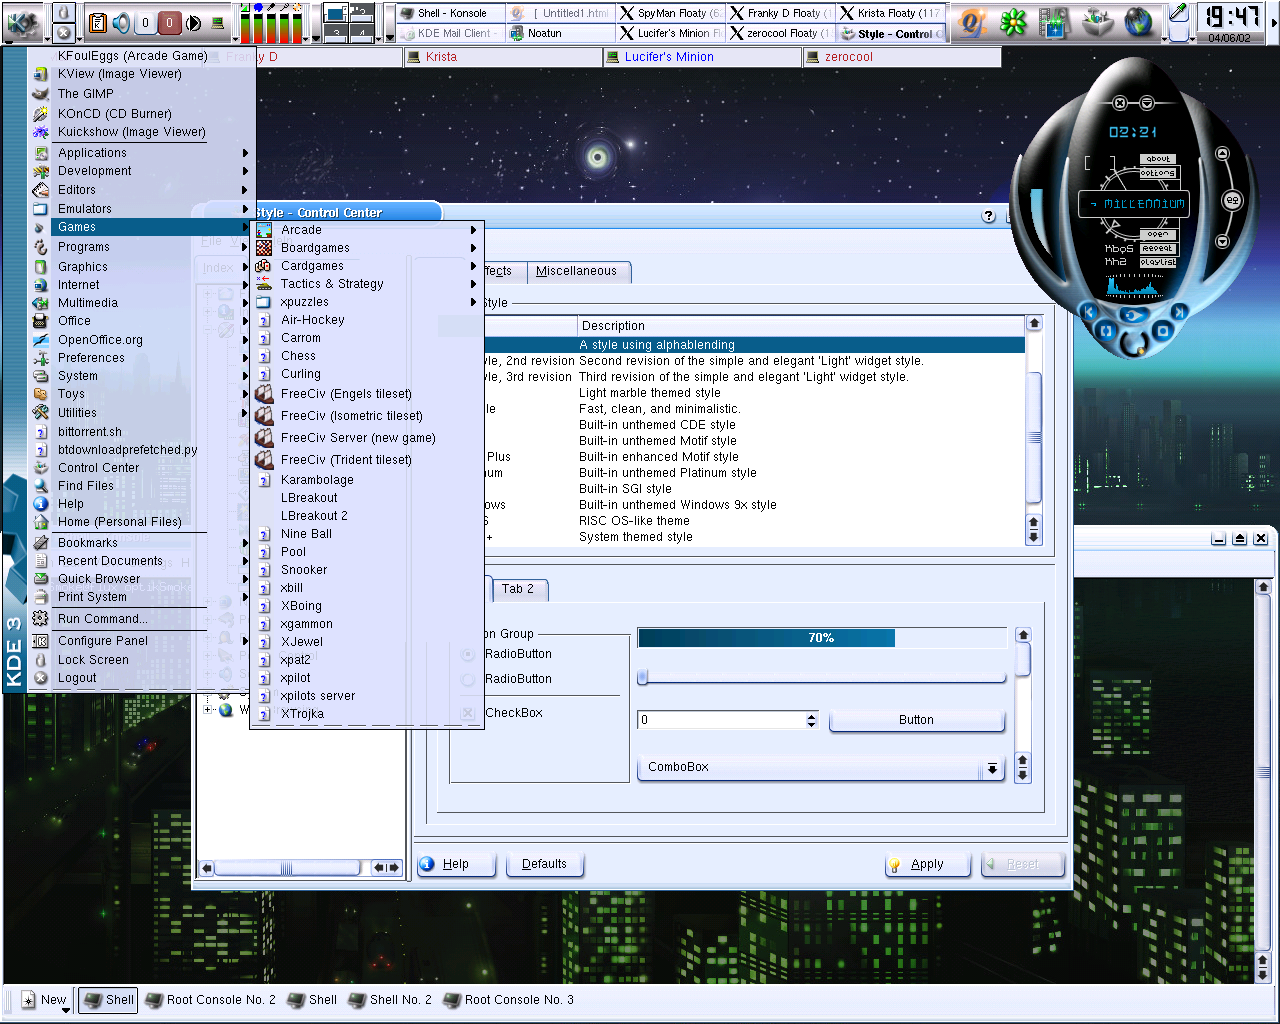This screenshot has height=1024, width=1280.
Task: Click the spin box up/down stepper
Action: [811, 720]
